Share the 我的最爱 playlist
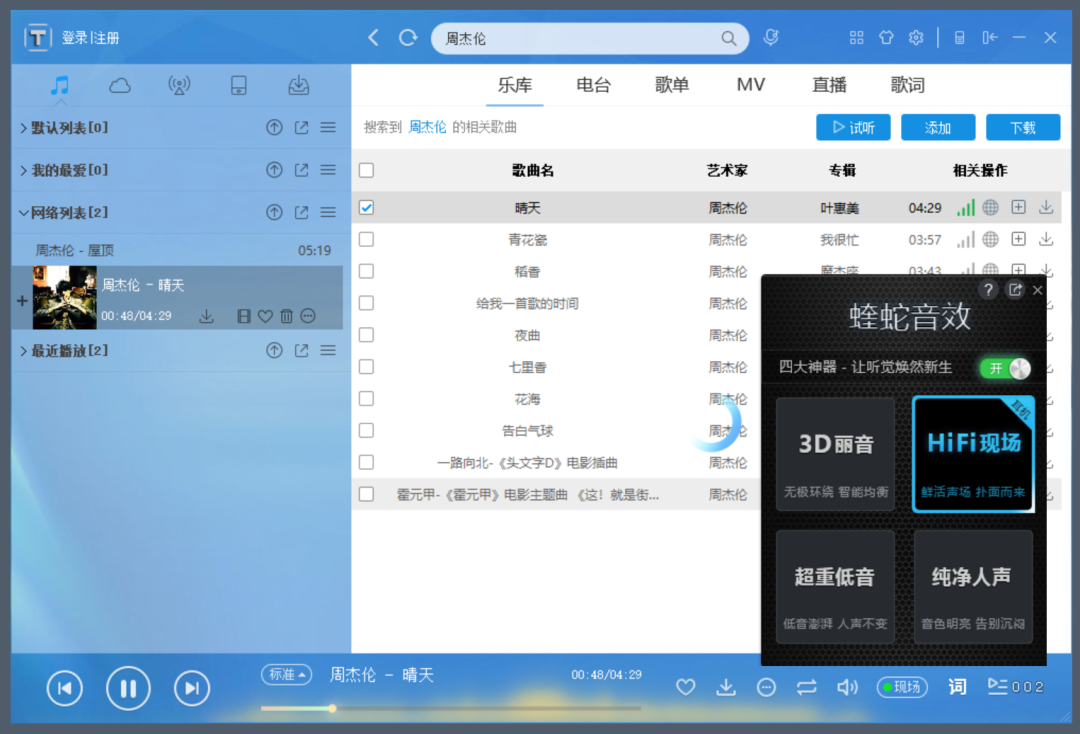The image size is (1080, 734). [x=301, y=170]
